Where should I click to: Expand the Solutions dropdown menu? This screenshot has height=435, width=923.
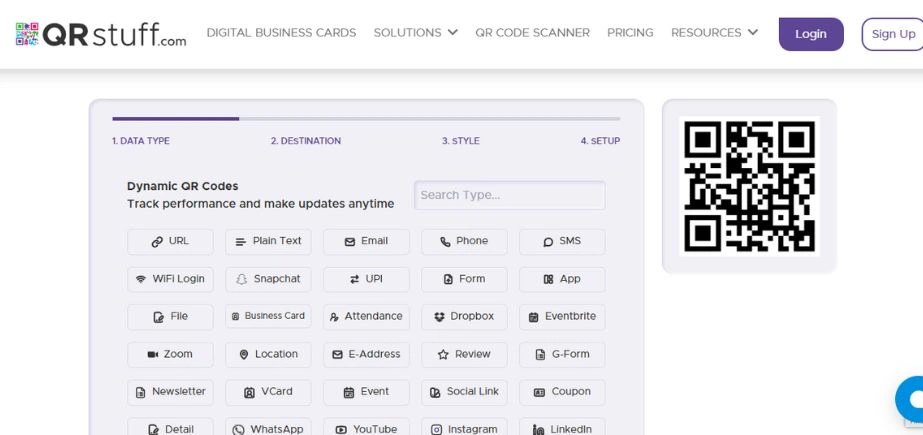[x=415, y=33]
